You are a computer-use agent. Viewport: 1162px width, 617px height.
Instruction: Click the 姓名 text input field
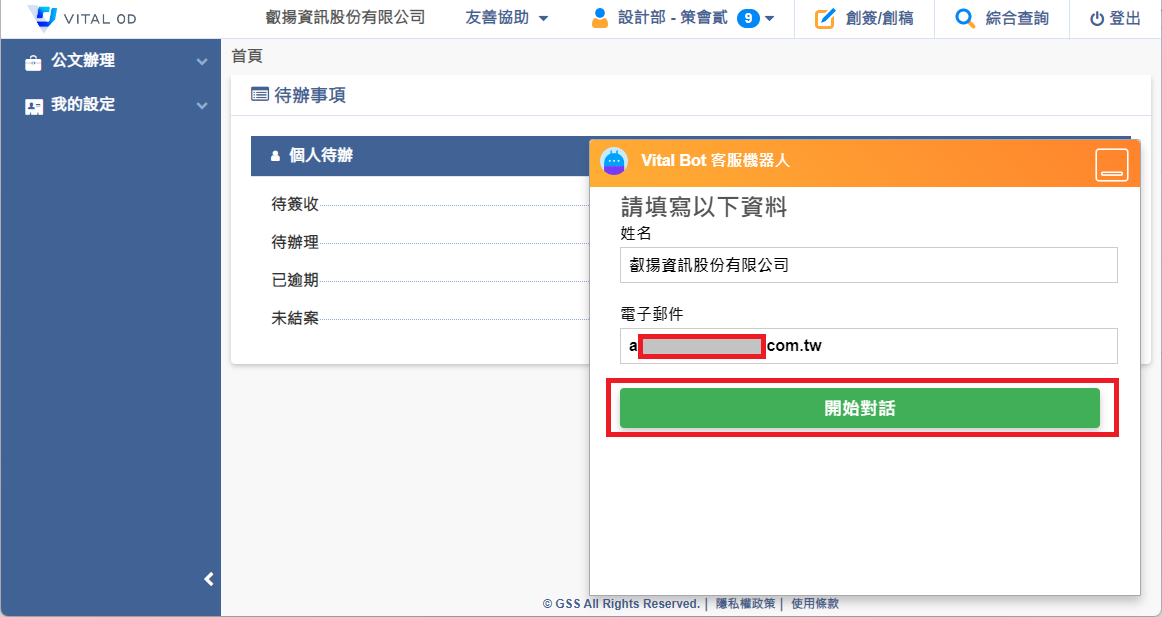click(x=868, y=265)
